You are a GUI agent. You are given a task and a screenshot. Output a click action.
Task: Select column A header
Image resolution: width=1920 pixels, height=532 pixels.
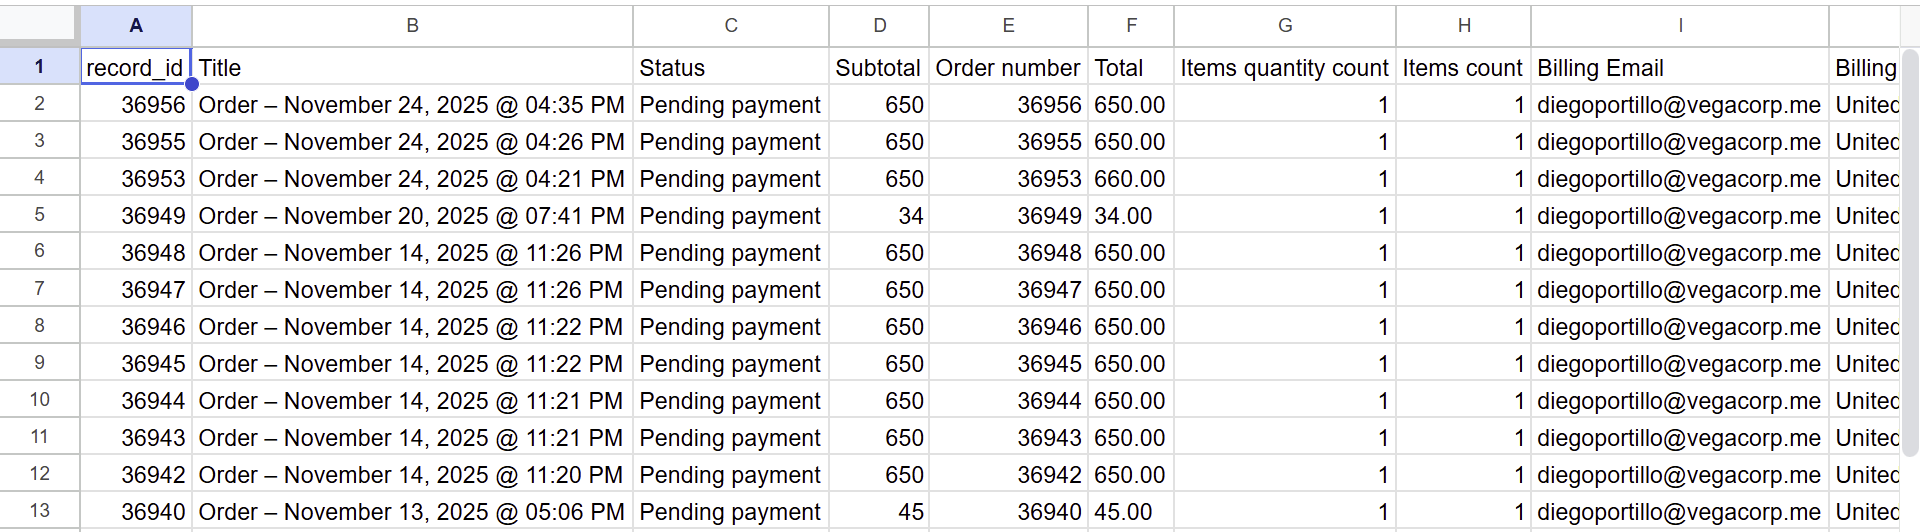[x=136, y=25]
